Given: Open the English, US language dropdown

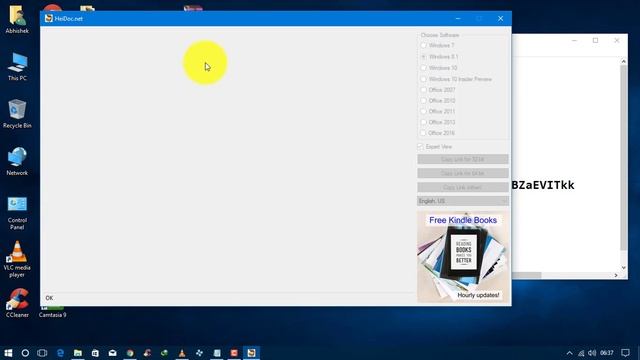Looking at the screenshot, I should click(x=462, y=201).
